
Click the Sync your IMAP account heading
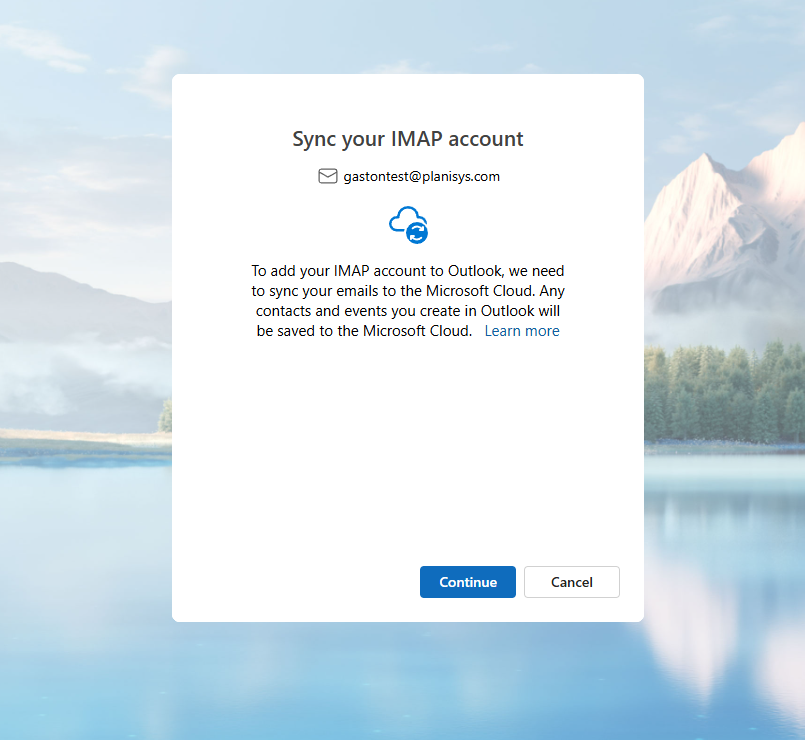click(407, 139)
